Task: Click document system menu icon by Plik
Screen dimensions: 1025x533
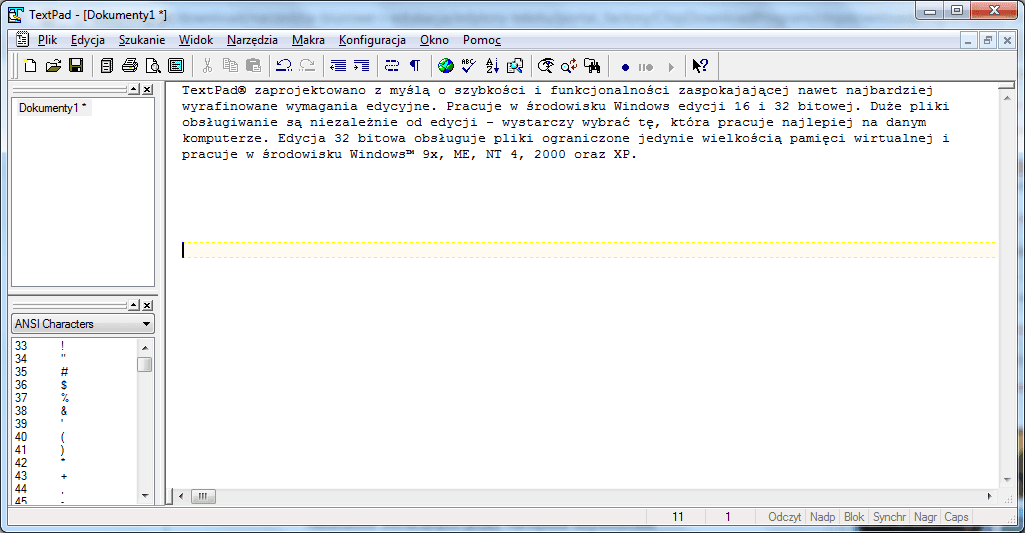Action: [22, 40]
